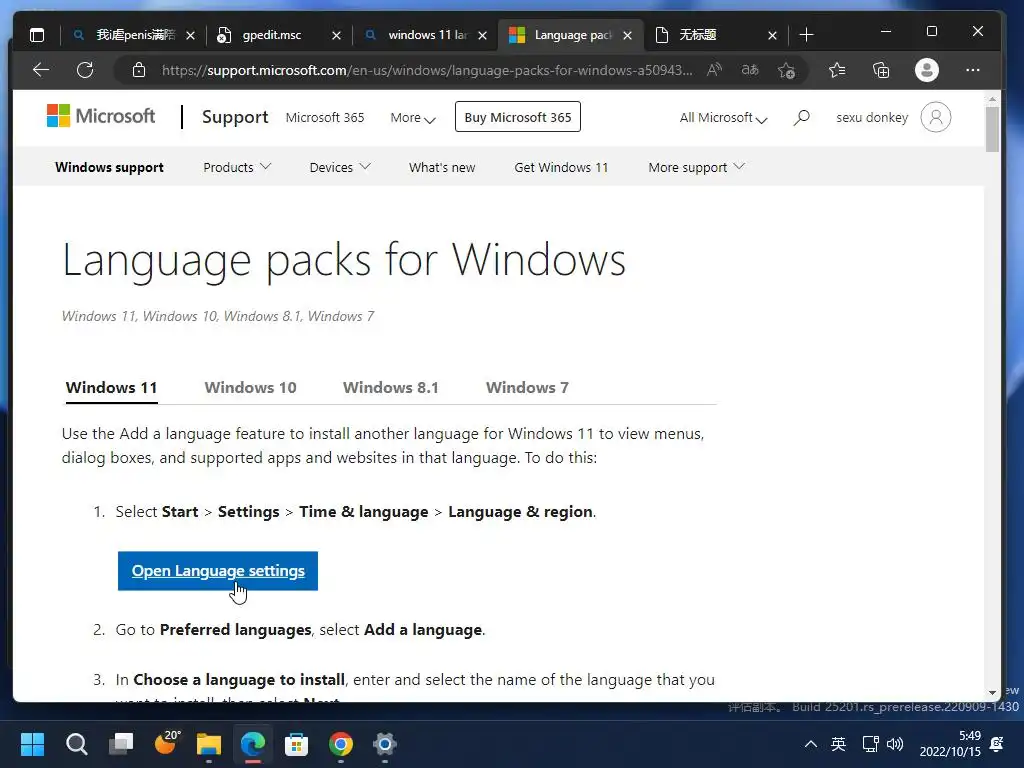Screen dimensions: 1024x768
Task: Click the site lock icon
Action: [139, 70]
